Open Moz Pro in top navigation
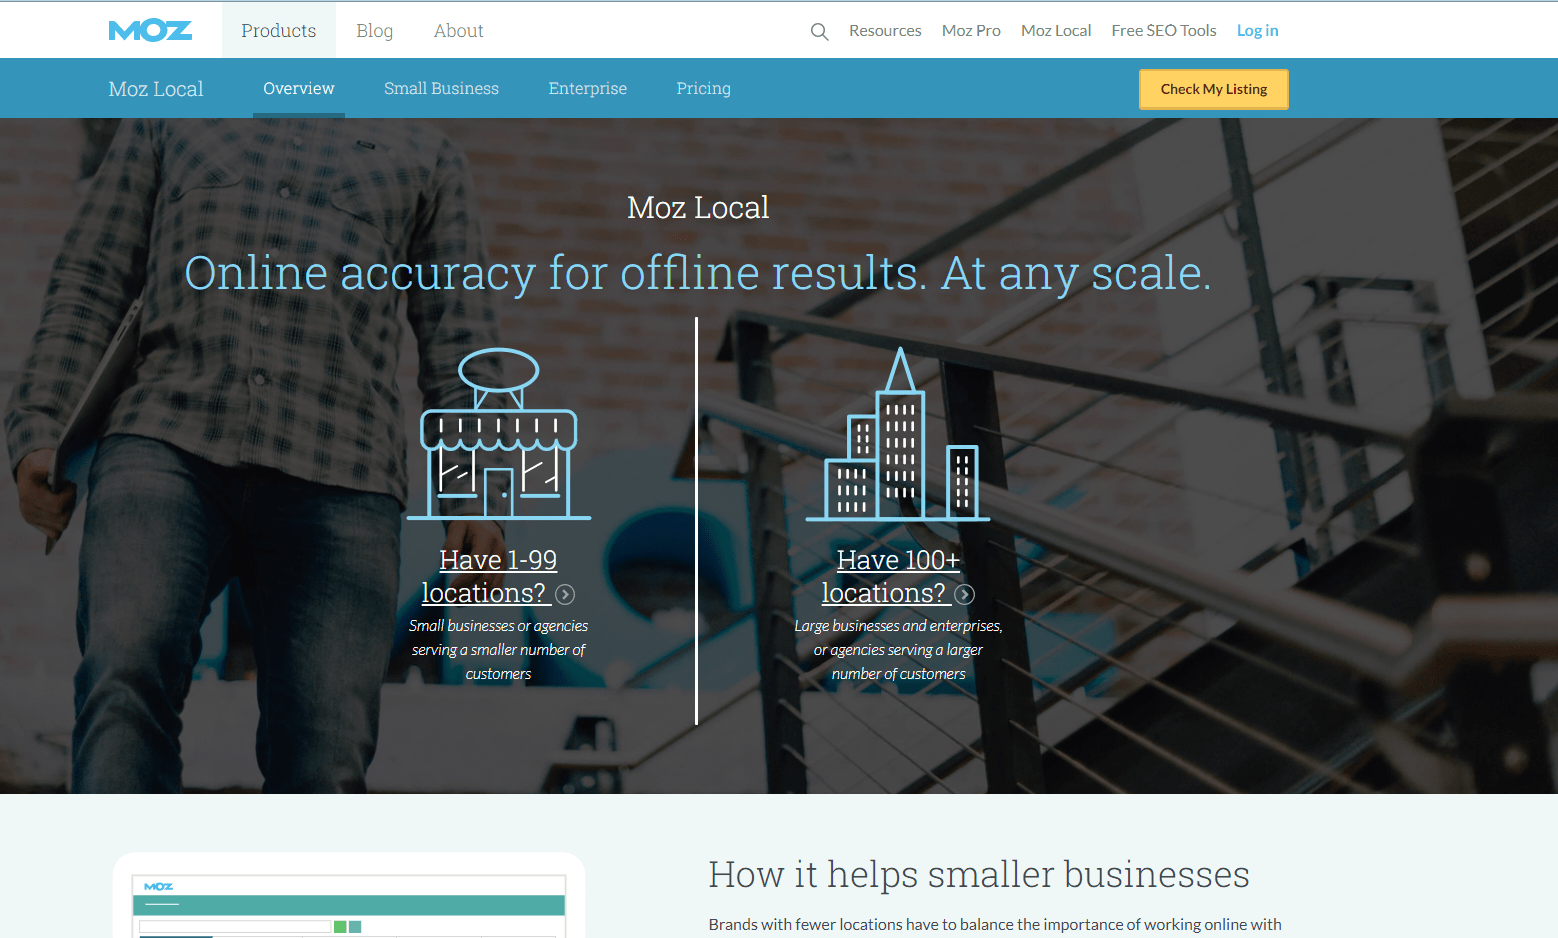The width and height of the screenshot is (1558, 938). coord(971,31)
